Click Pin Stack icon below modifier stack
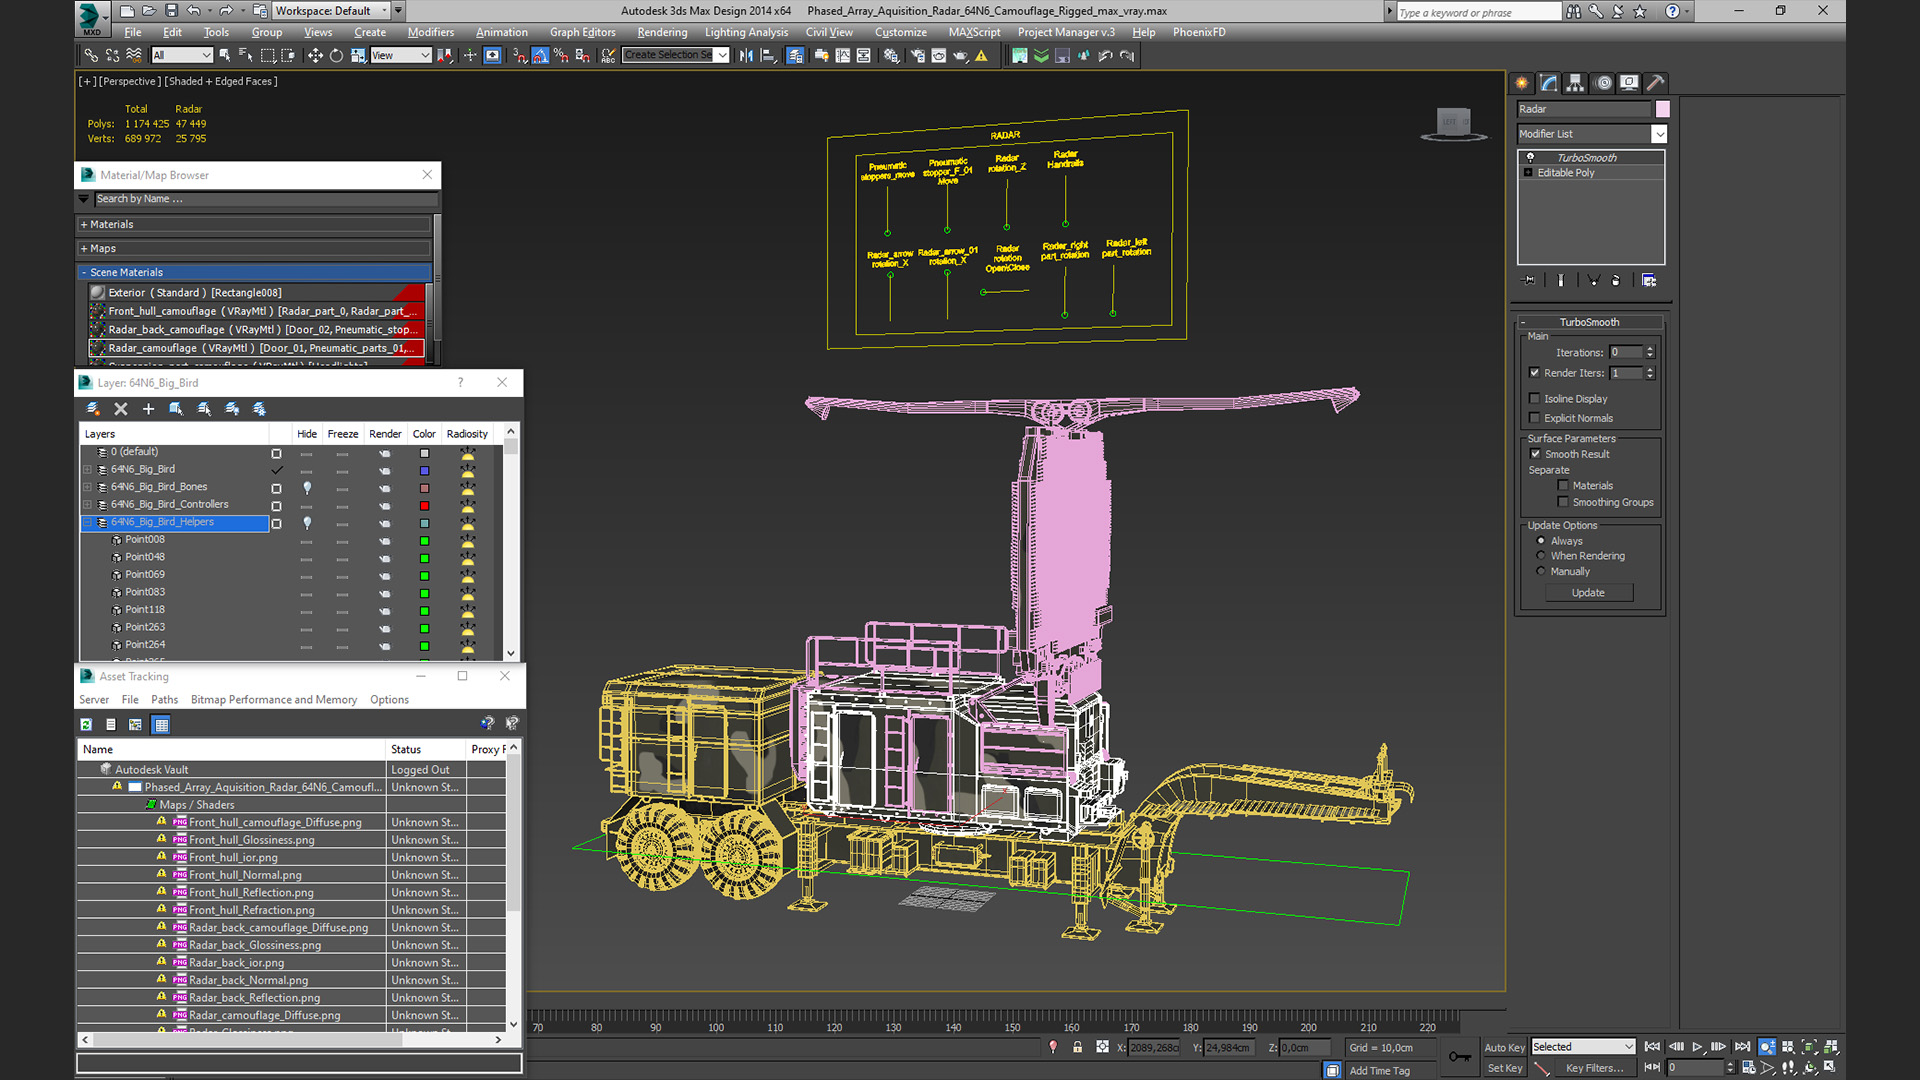 pos(1528,281)
